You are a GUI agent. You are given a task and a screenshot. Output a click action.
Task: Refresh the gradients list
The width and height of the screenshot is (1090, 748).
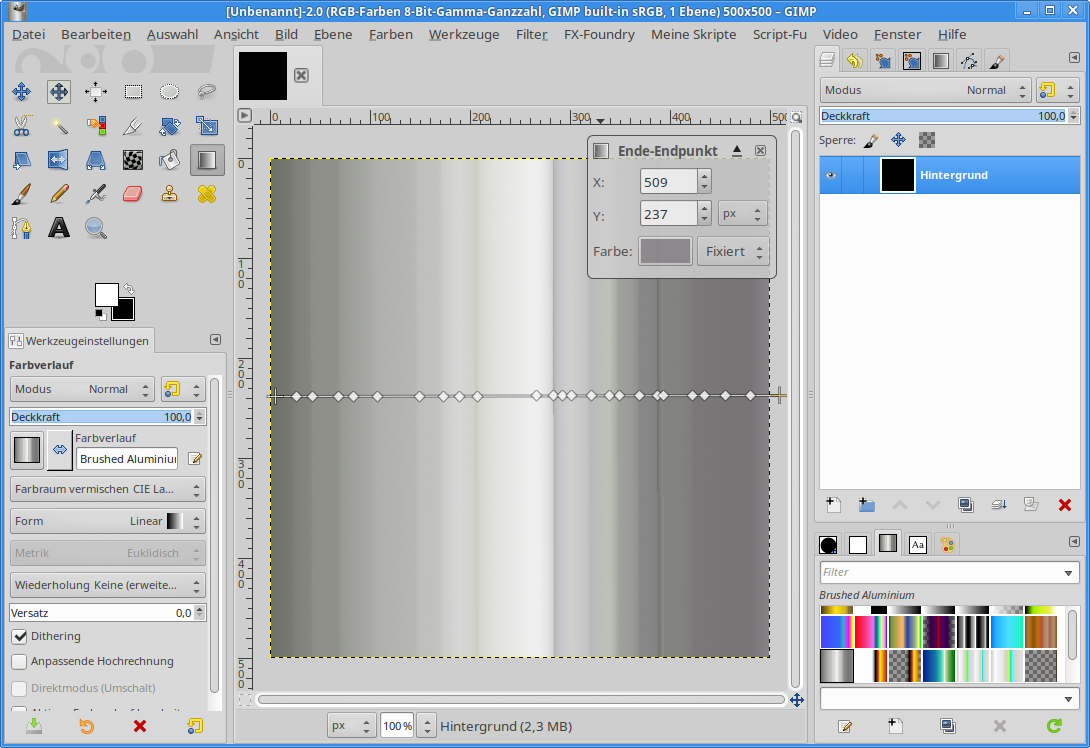pos(1053,726)
